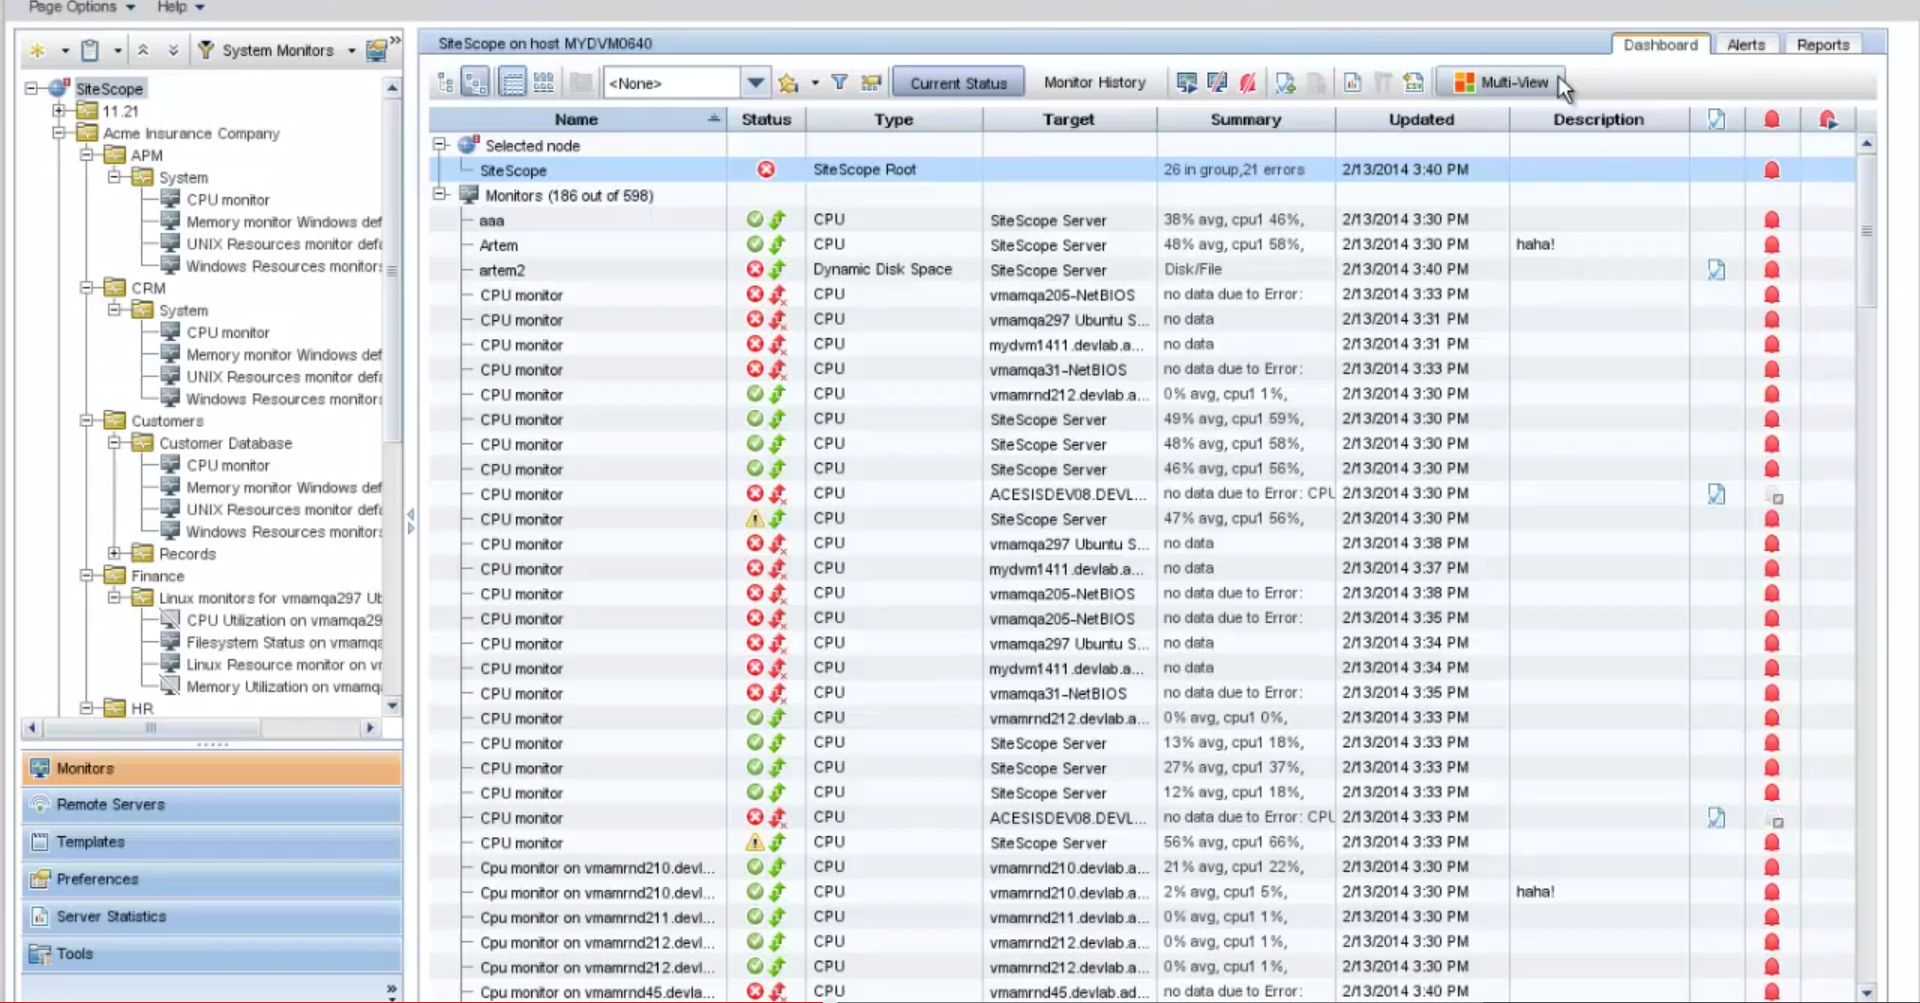Screen dimensions: 1920x1003
Task: Sort table by the Updated column header
Action: [x=1421, y=120]
